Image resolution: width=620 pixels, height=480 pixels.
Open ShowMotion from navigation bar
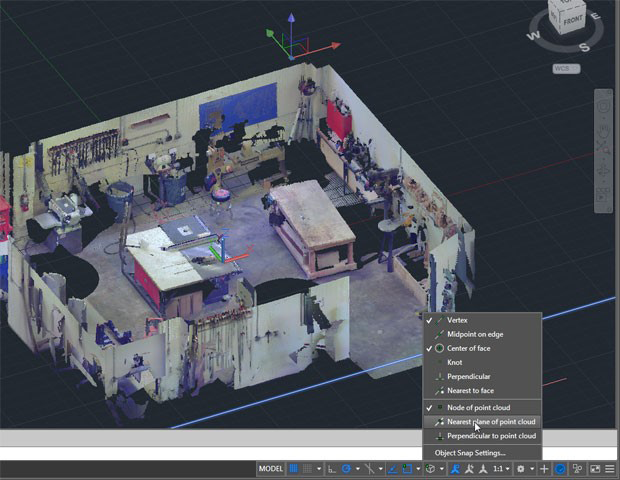pyautogui.click(x=604, y=195)
